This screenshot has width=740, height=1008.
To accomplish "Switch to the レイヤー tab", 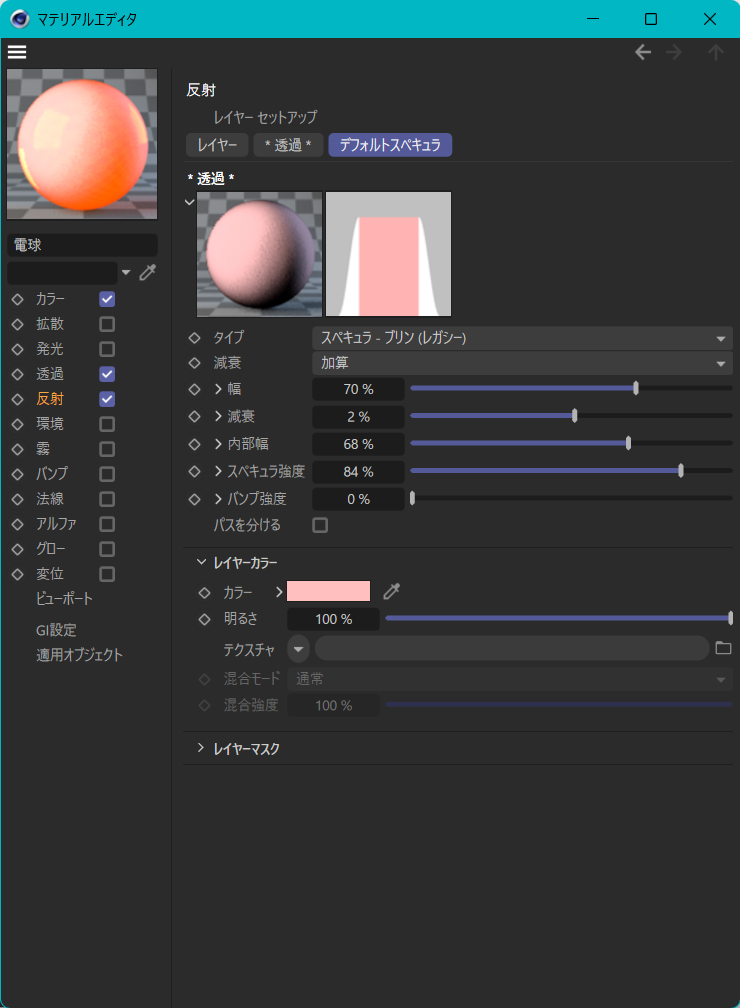I will (x=217, y=145).
